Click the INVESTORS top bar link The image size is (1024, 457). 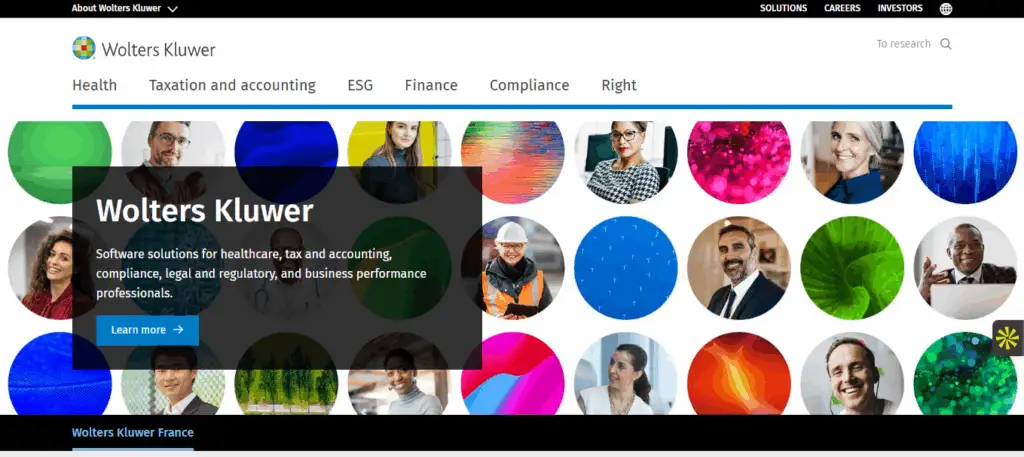point(900,8)
